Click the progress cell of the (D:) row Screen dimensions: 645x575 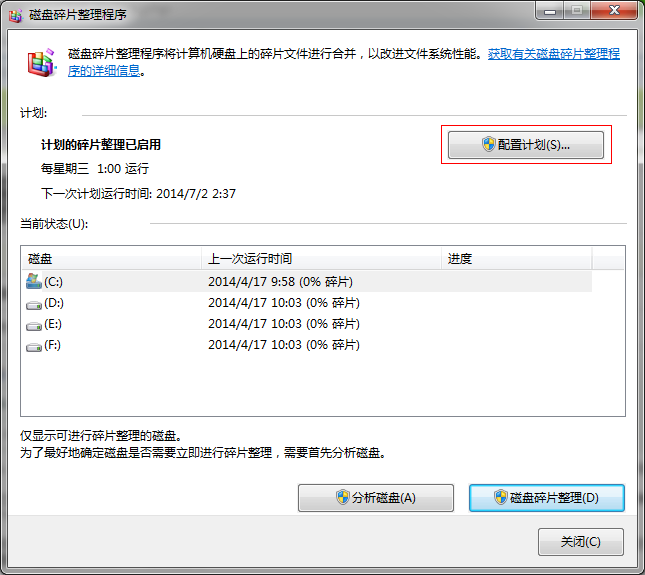click(515, 303)
